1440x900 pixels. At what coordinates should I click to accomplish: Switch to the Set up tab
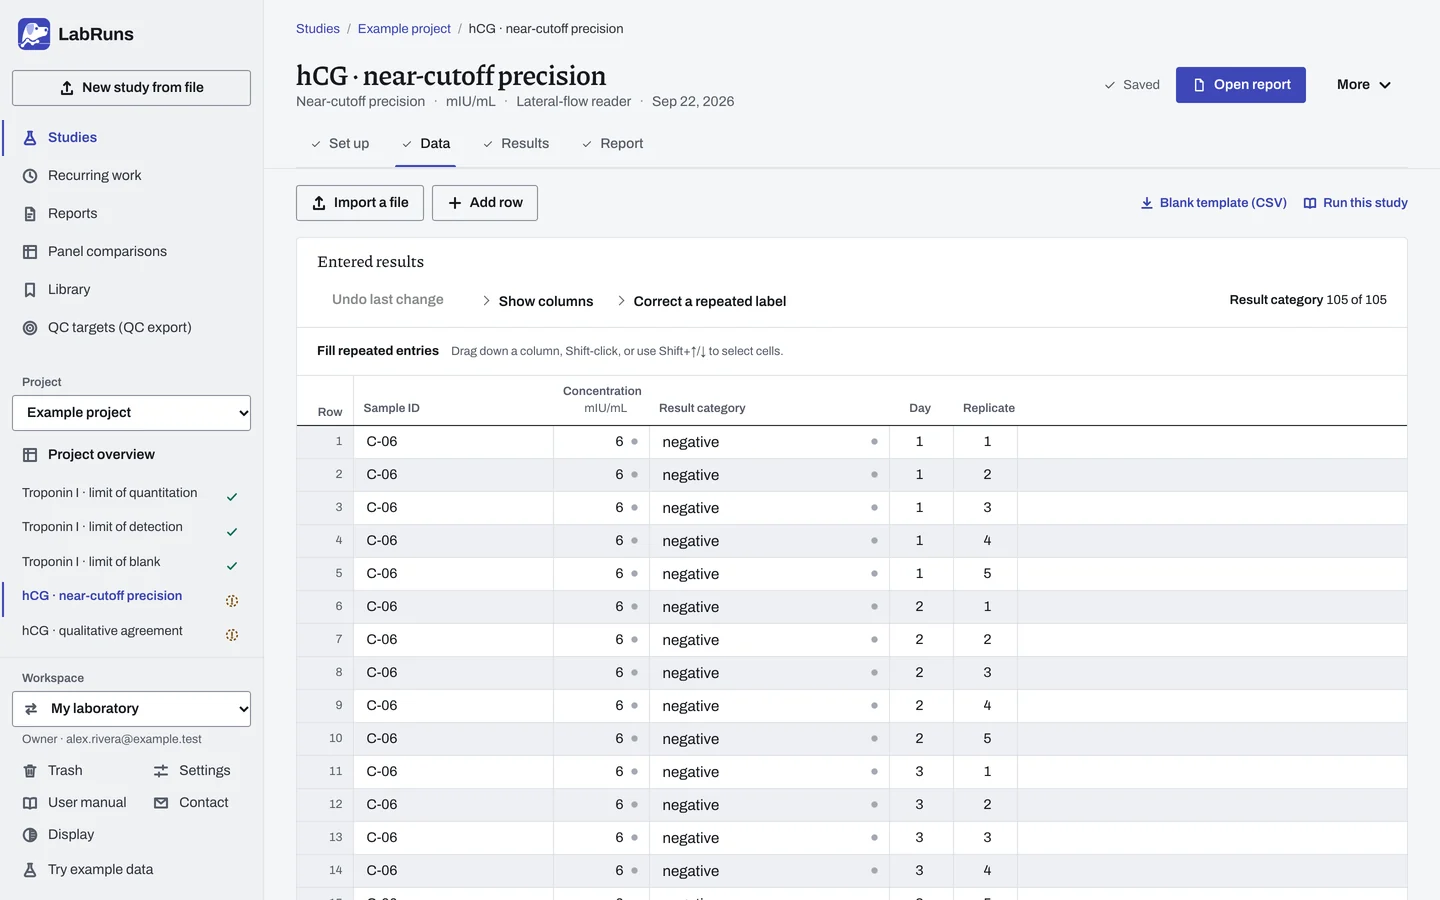pyautogui.click(x=340, y=144)
